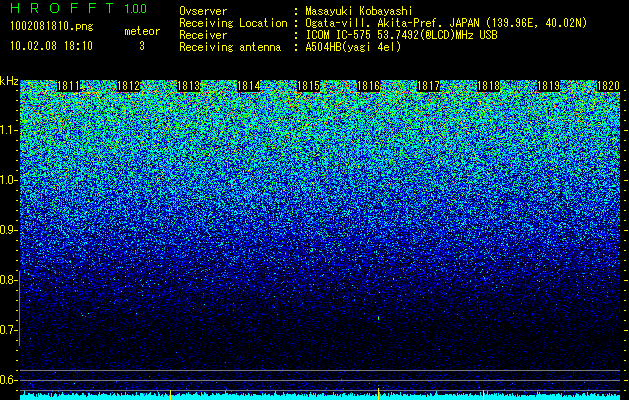
Task: Click the 1820 time marker
Action: click(x=608, y=86)
